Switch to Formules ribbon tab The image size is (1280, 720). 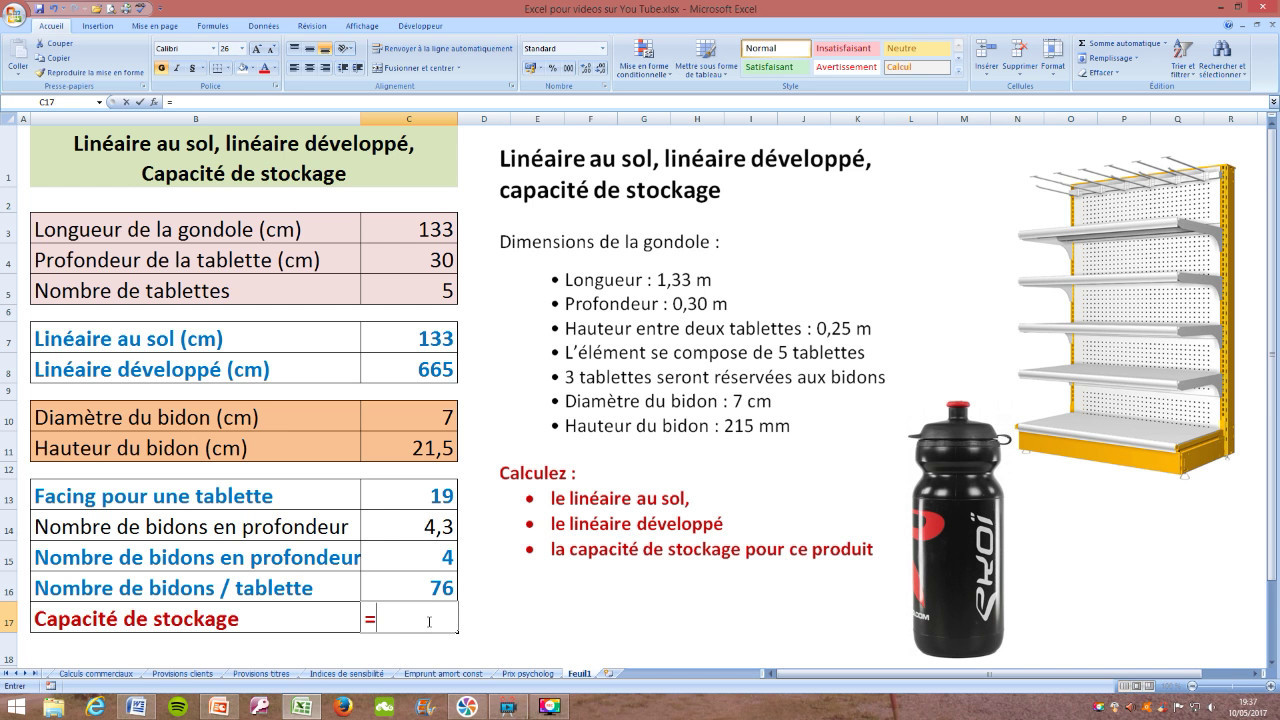point(213,26)
